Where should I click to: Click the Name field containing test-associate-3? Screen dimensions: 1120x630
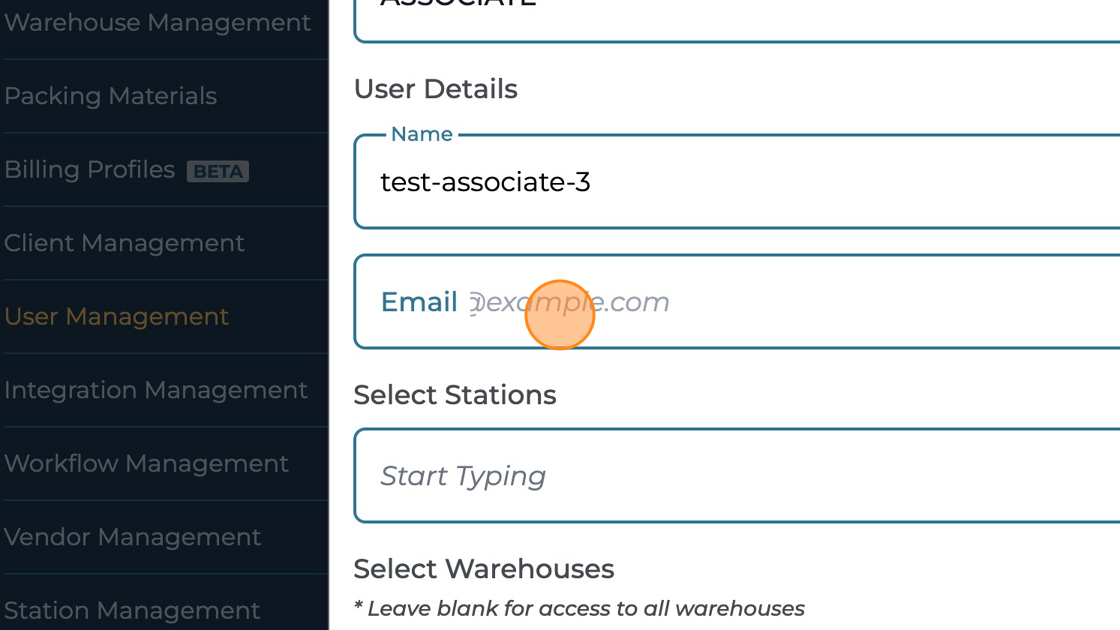(736, 182)
